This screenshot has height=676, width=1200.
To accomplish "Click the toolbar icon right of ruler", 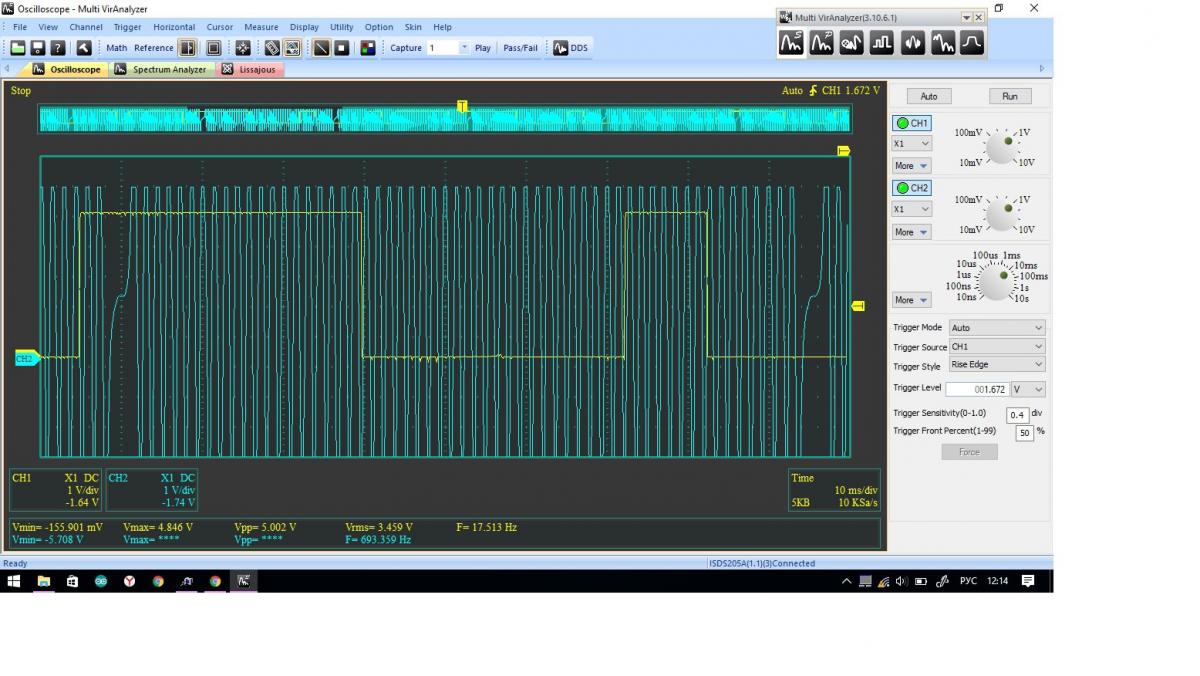I will 292,47.
